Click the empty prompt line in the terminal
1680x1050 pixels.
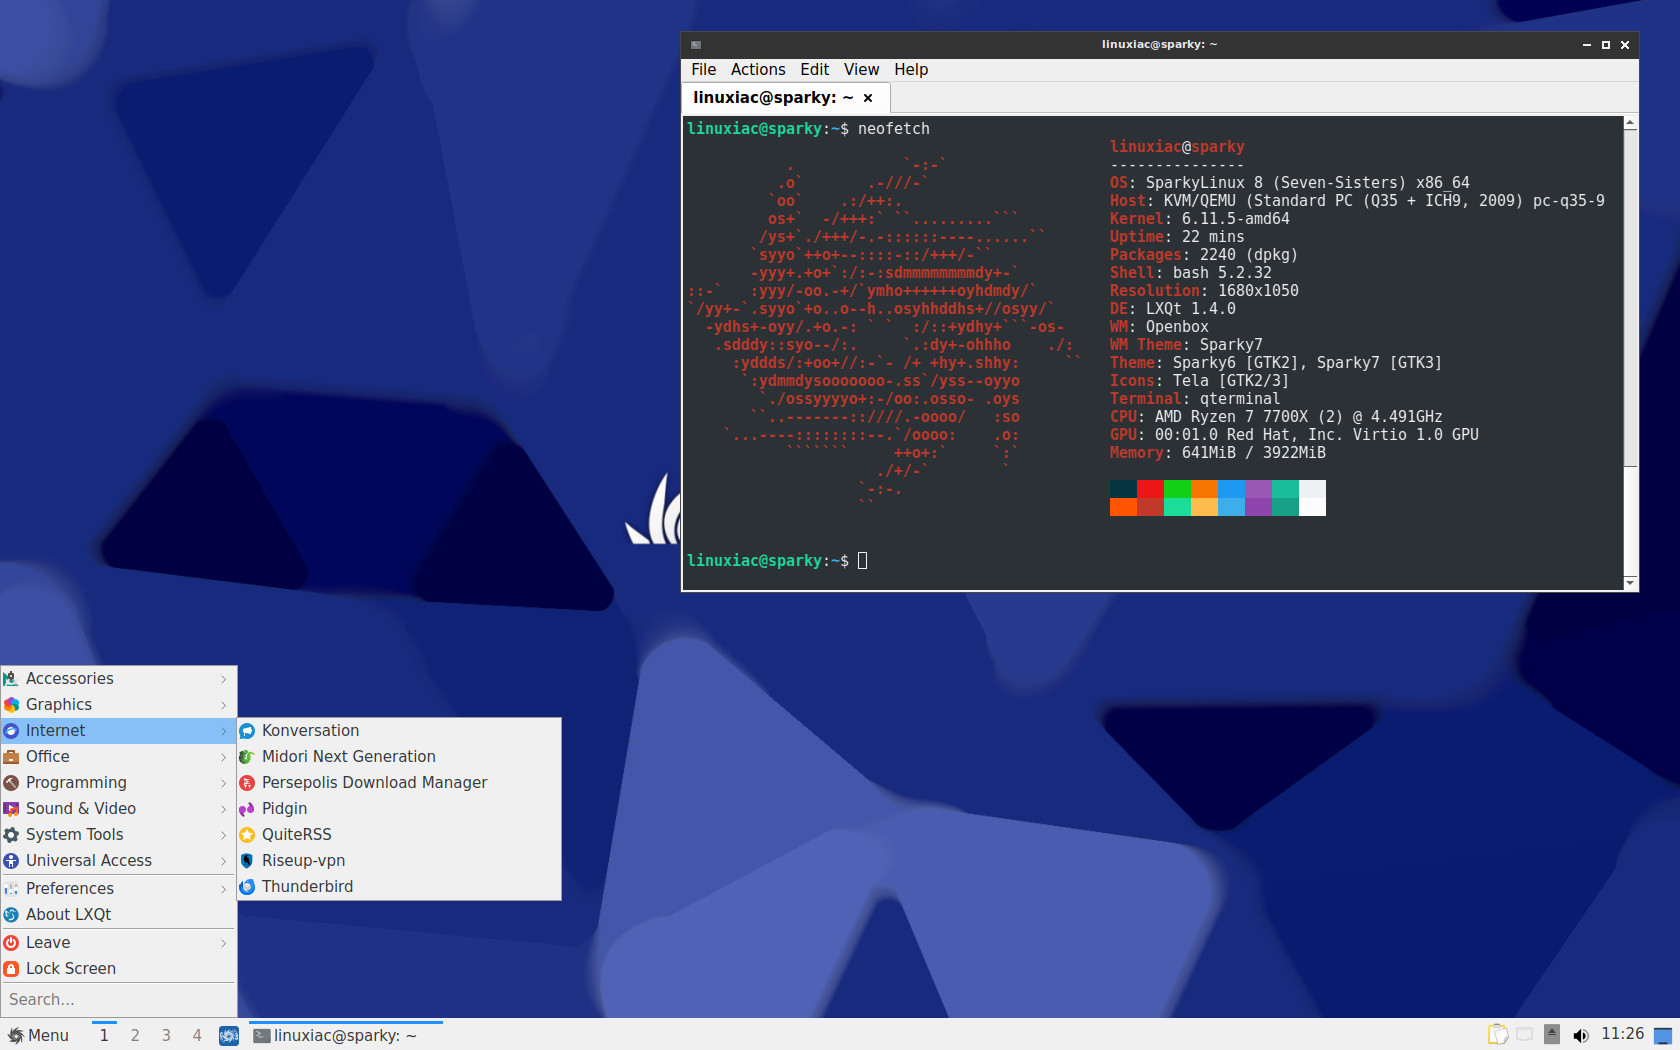pyautogui.click(x=777, y=561)
